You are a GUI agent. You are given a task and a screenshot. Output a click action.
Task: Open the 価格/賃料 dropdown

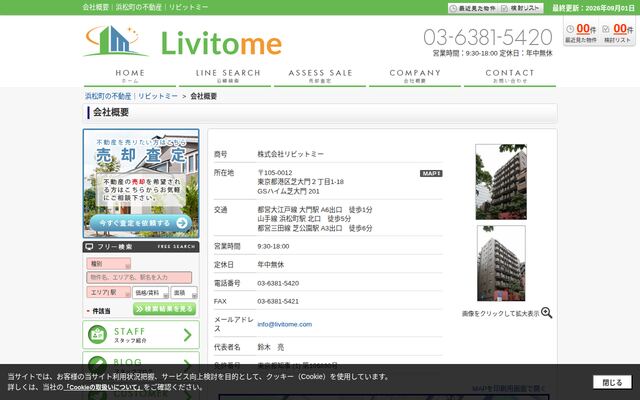150,293
